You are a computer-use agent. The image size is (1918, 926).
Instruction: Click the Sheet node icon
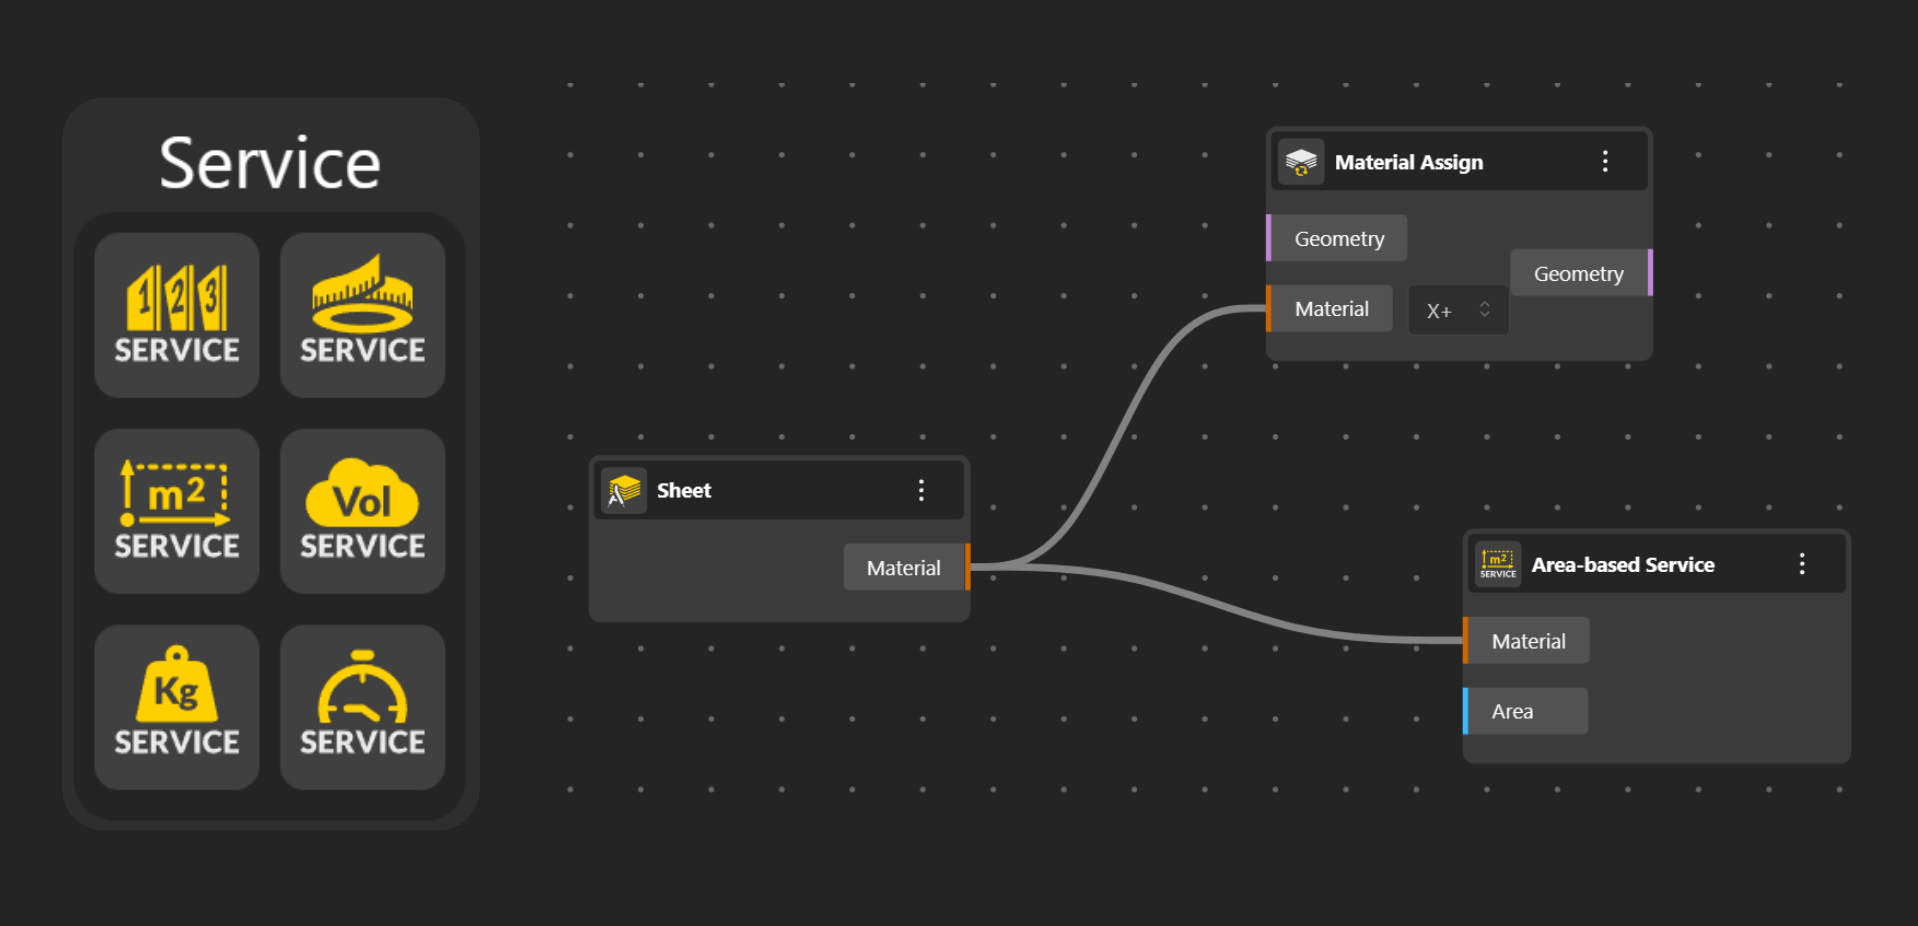pos(624,491)
